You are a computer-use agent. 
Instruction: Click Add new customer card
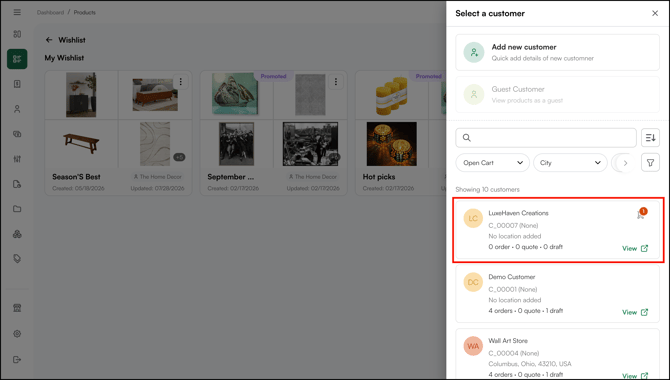coord(558,53)
